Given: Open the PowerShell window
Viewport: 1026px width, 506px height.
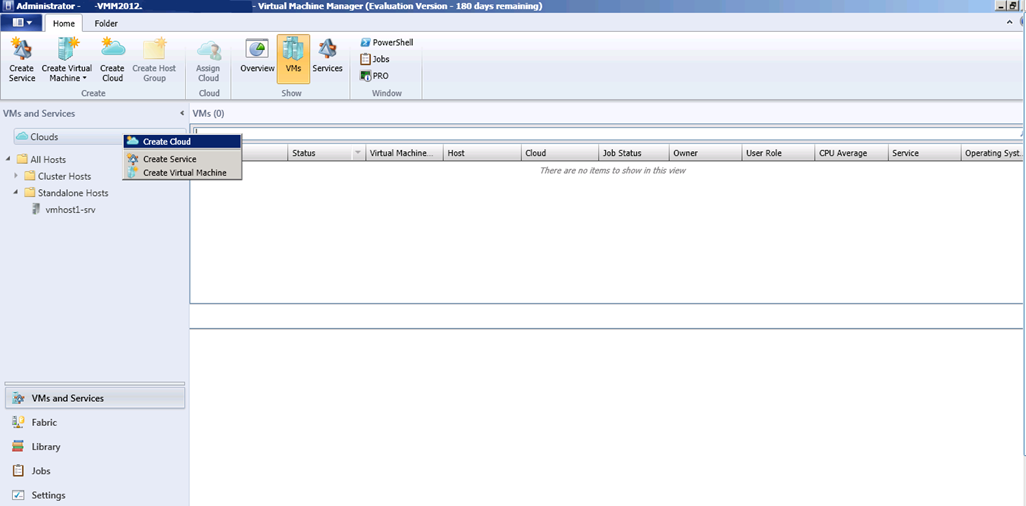Looking at the screenshot, I should (387, 43).
